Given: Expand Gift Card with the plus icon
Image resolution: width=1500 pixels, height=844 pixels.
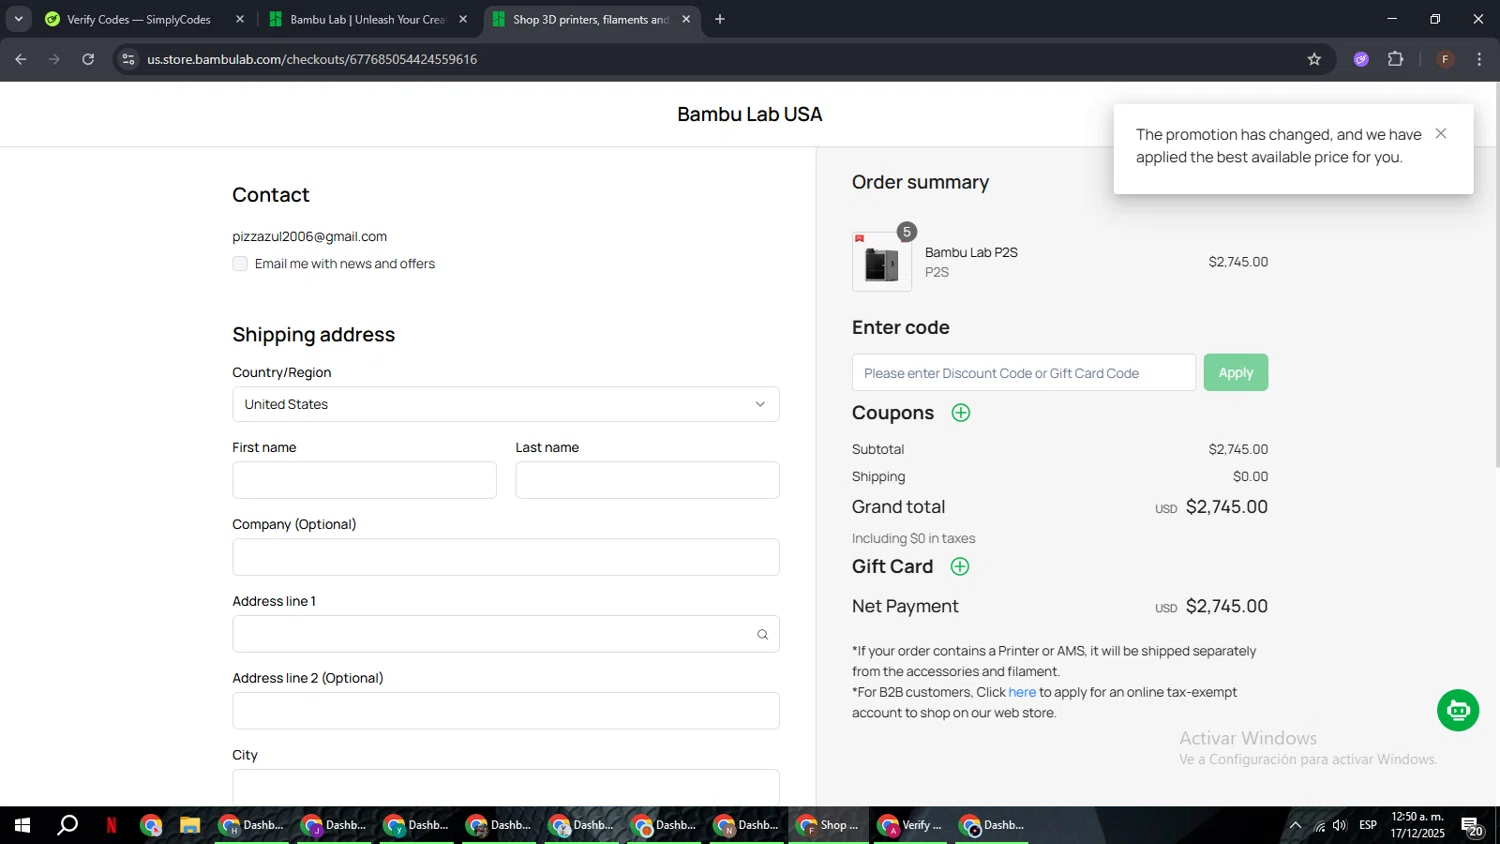Looking at the screenshot, I should coord(960,567).
